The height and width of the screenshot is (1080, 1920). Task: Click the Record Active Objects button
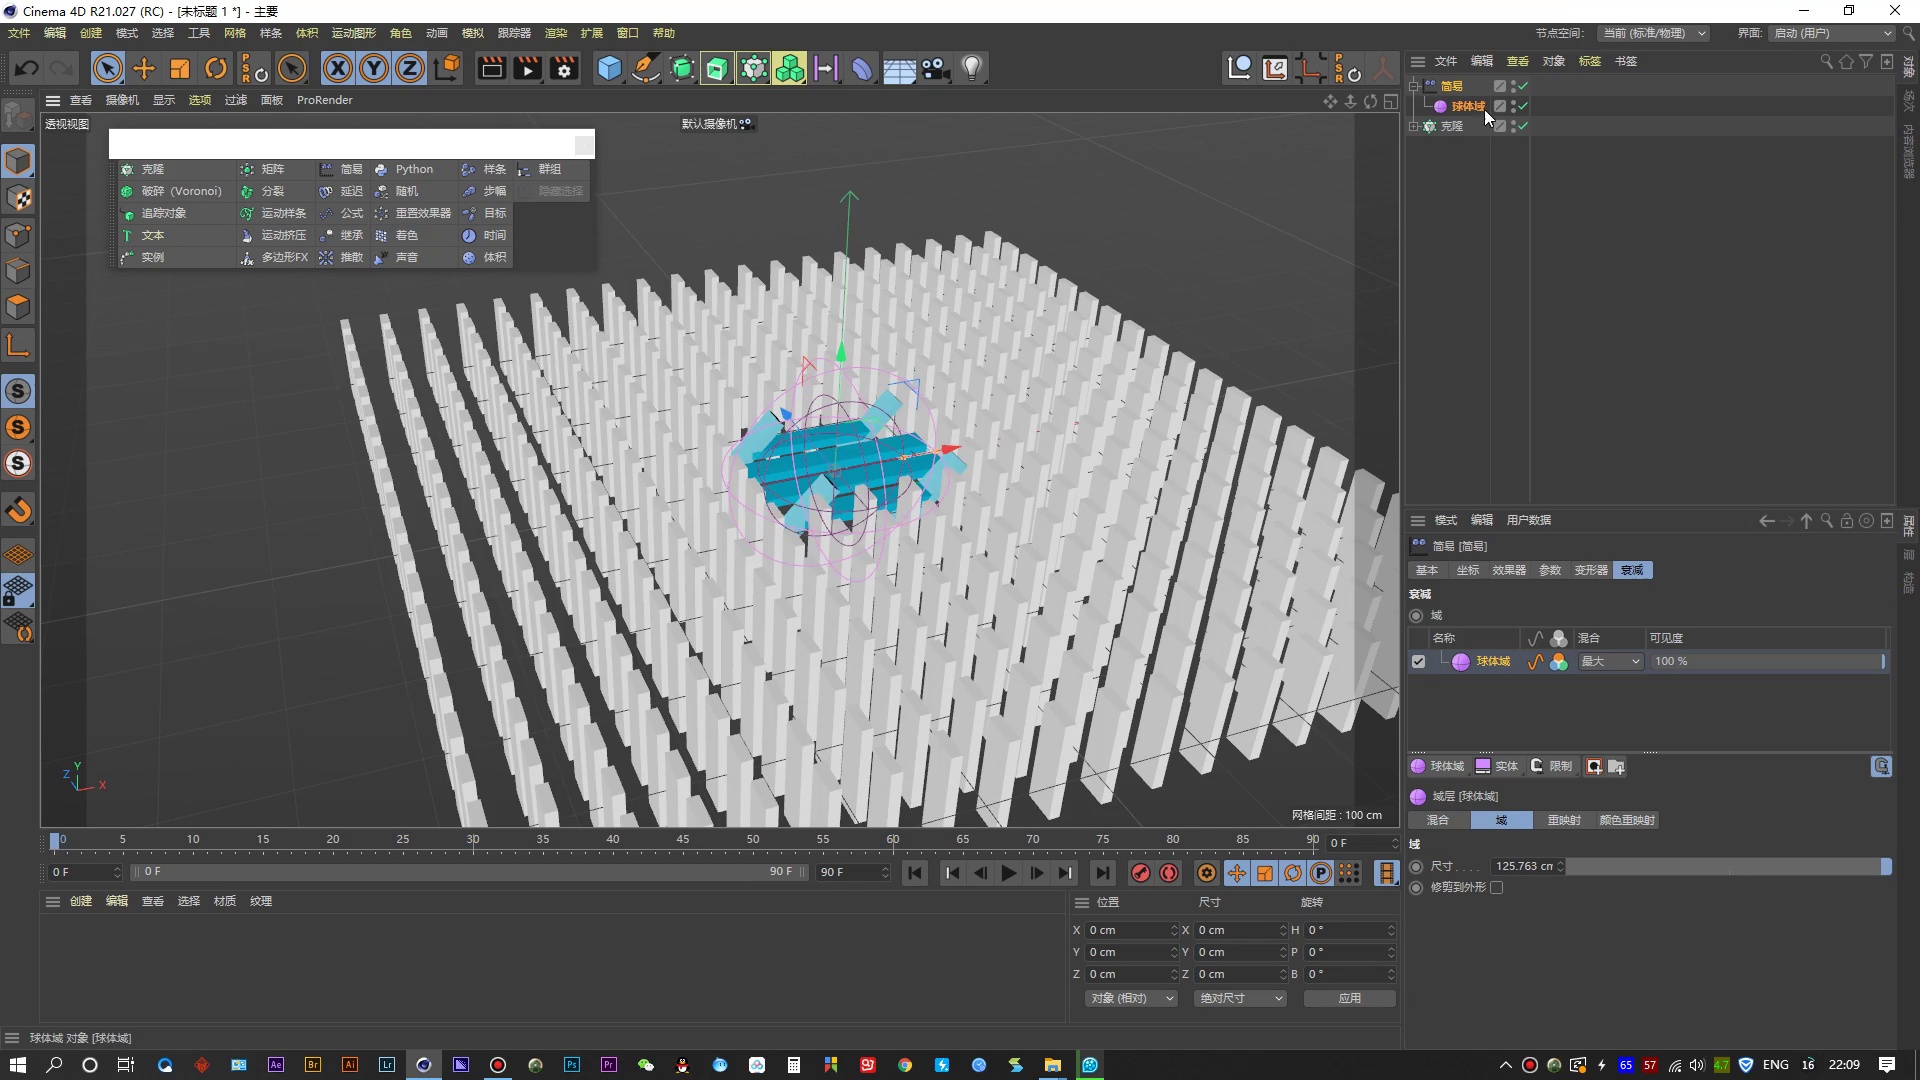1140,873
